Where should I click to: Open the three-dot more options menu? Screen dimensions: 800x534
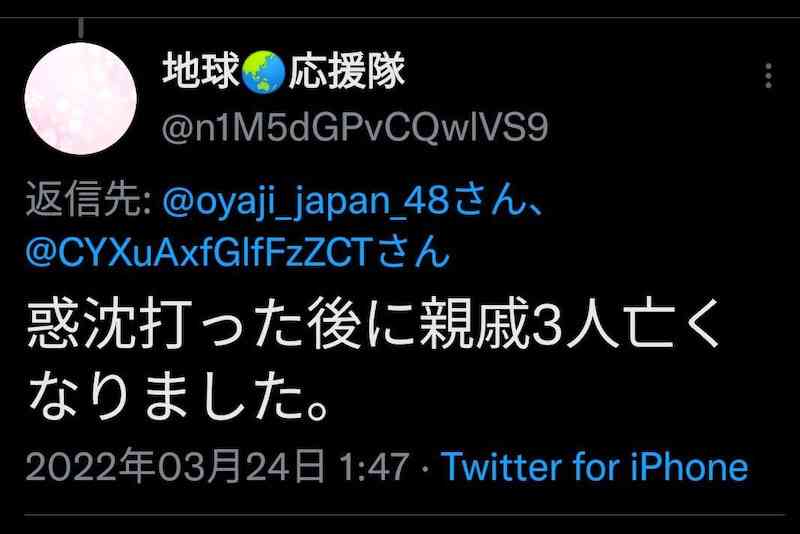pos(768,76)
